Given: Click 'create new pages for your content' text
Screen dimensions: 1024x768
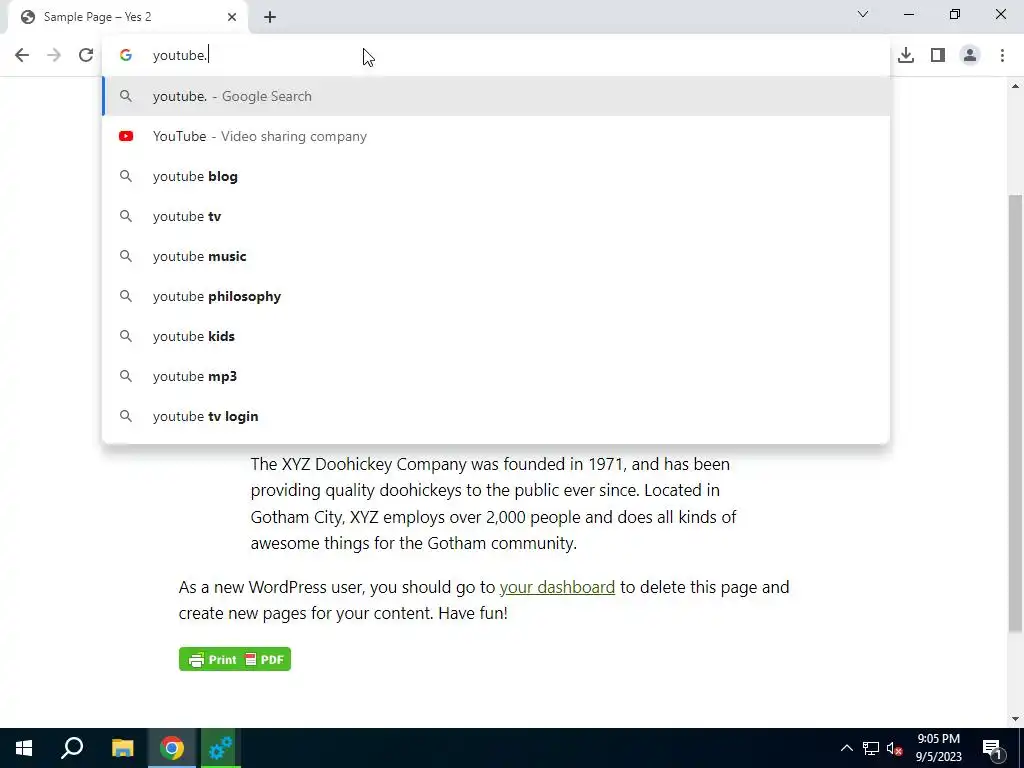Looking at the screenshot, I should (306, 613).
